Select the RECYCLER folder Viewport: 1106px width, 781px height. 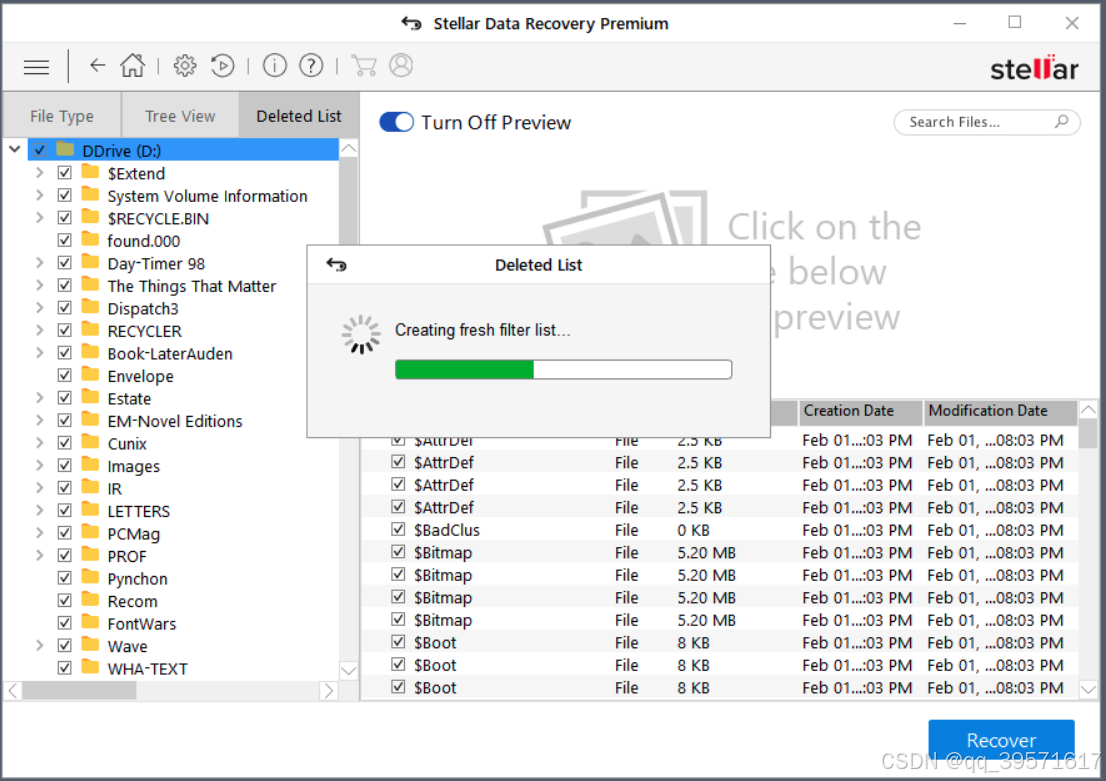145,331
